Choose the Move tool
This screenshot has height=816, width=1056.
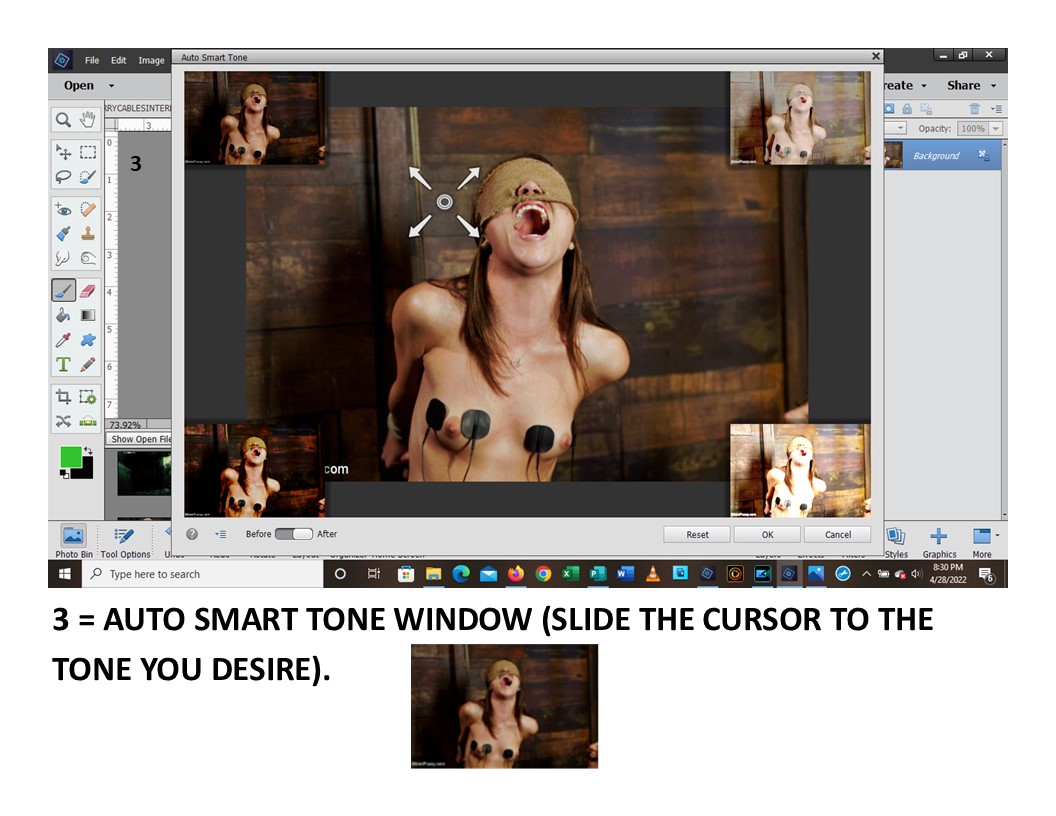pos(63,153)
